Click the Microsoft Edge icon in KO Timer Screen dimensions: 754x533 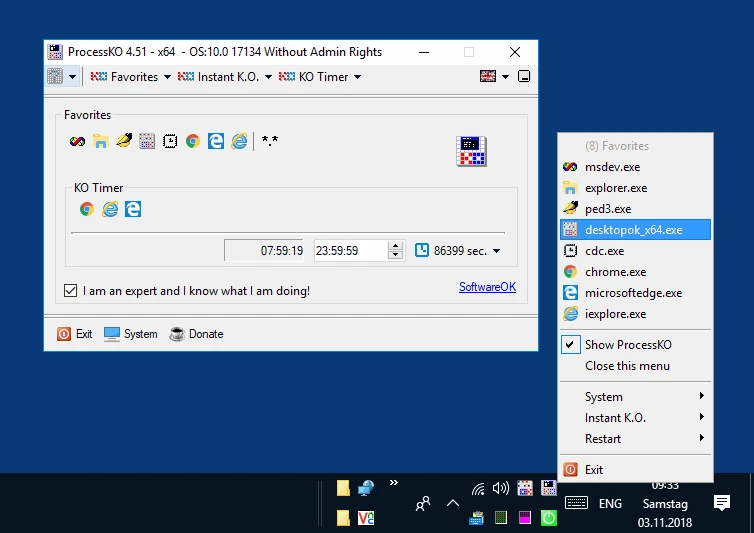click(133, 209)
